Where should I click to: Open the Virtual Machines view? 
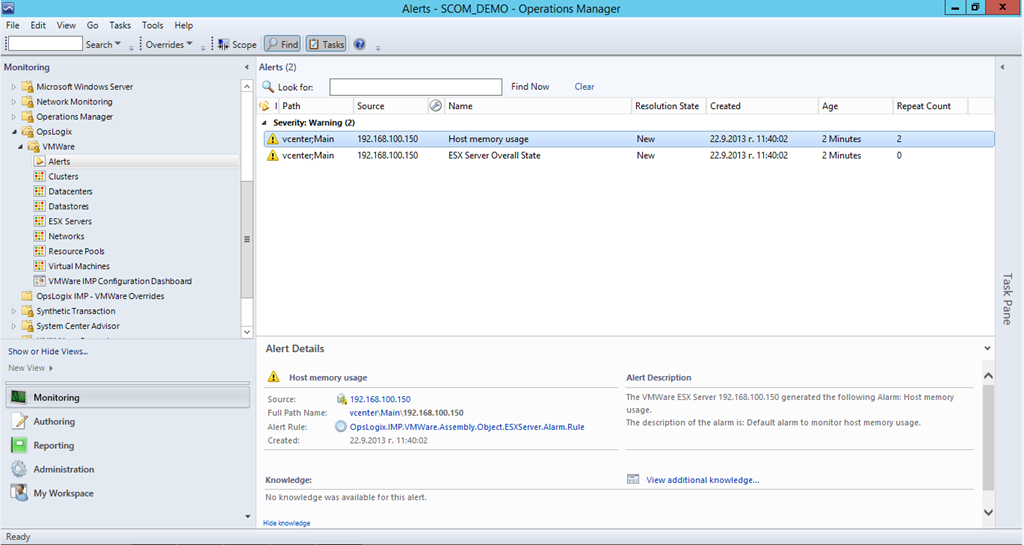click(x=78, y=266)
